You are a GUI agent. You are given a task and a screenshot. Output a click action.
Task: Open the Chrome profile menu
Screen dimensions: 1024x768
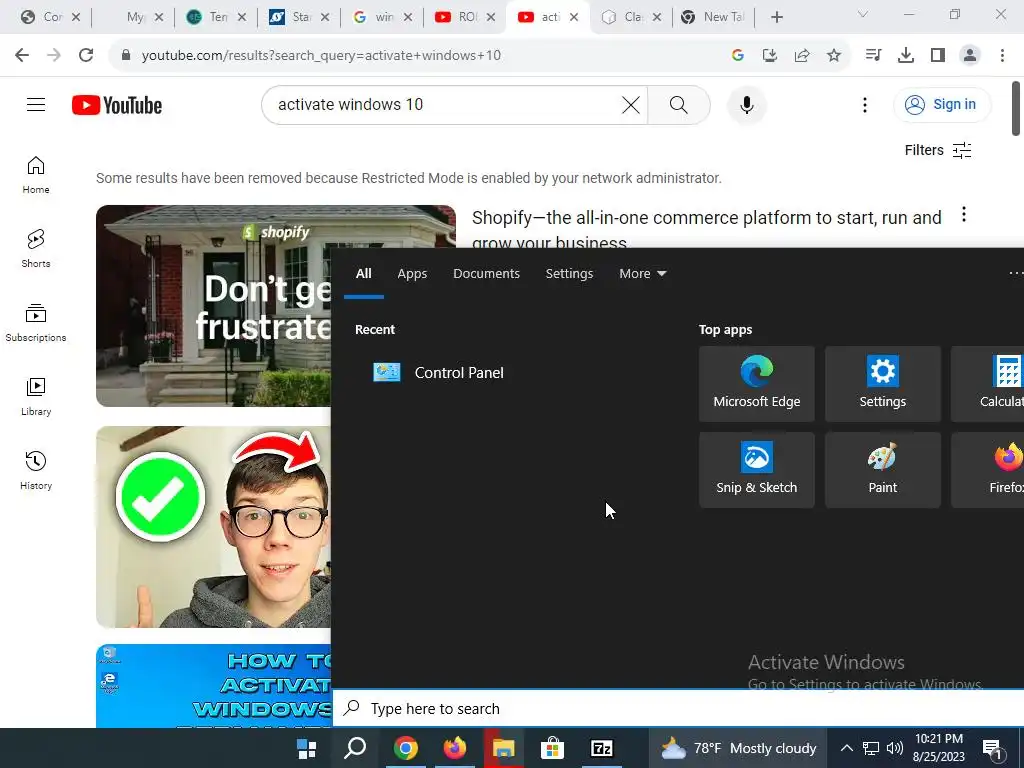[x=970, y=56]
